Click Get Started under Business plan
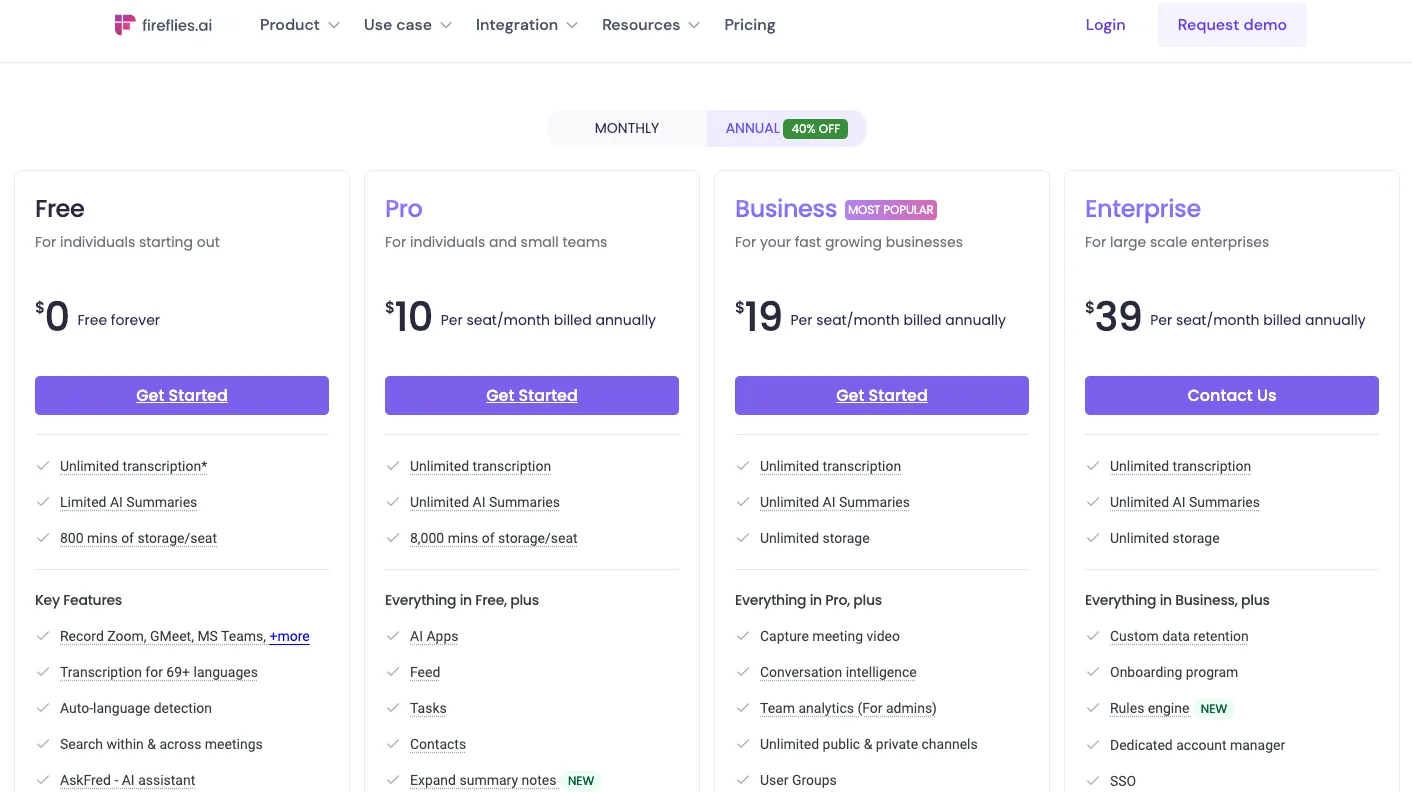 pos(882,395)
